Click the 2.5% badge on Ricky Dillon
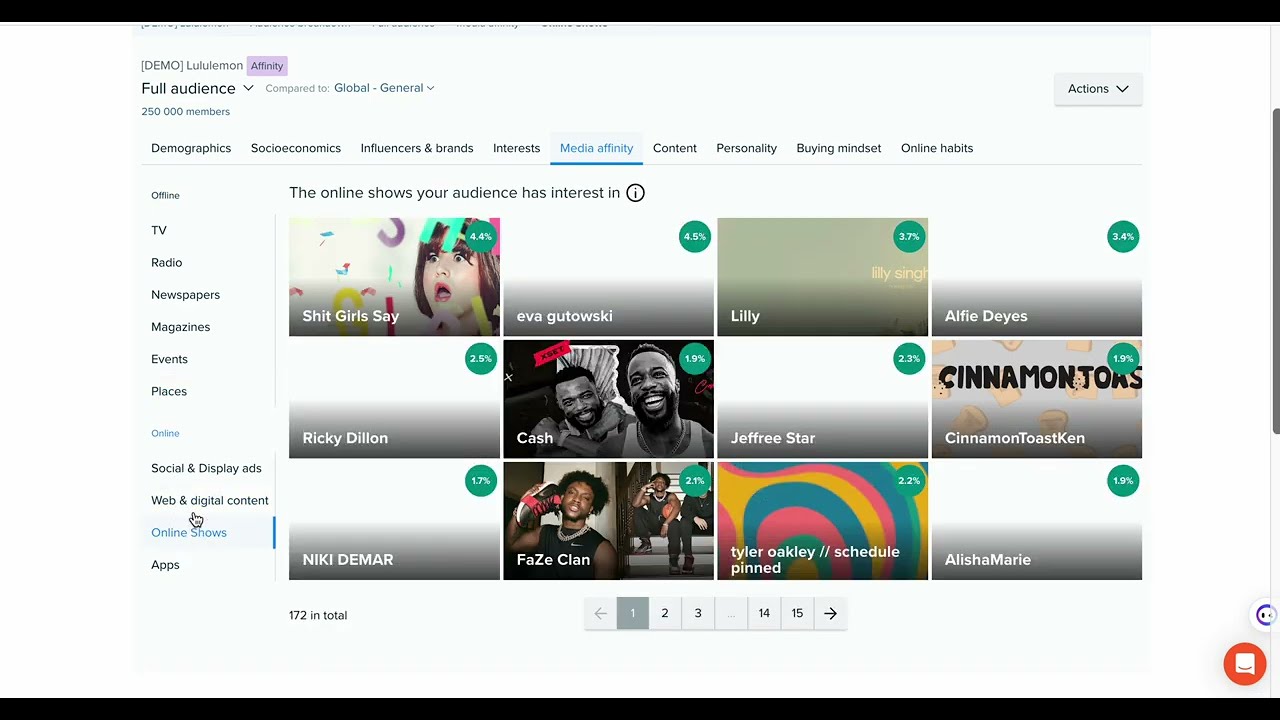 480,359
